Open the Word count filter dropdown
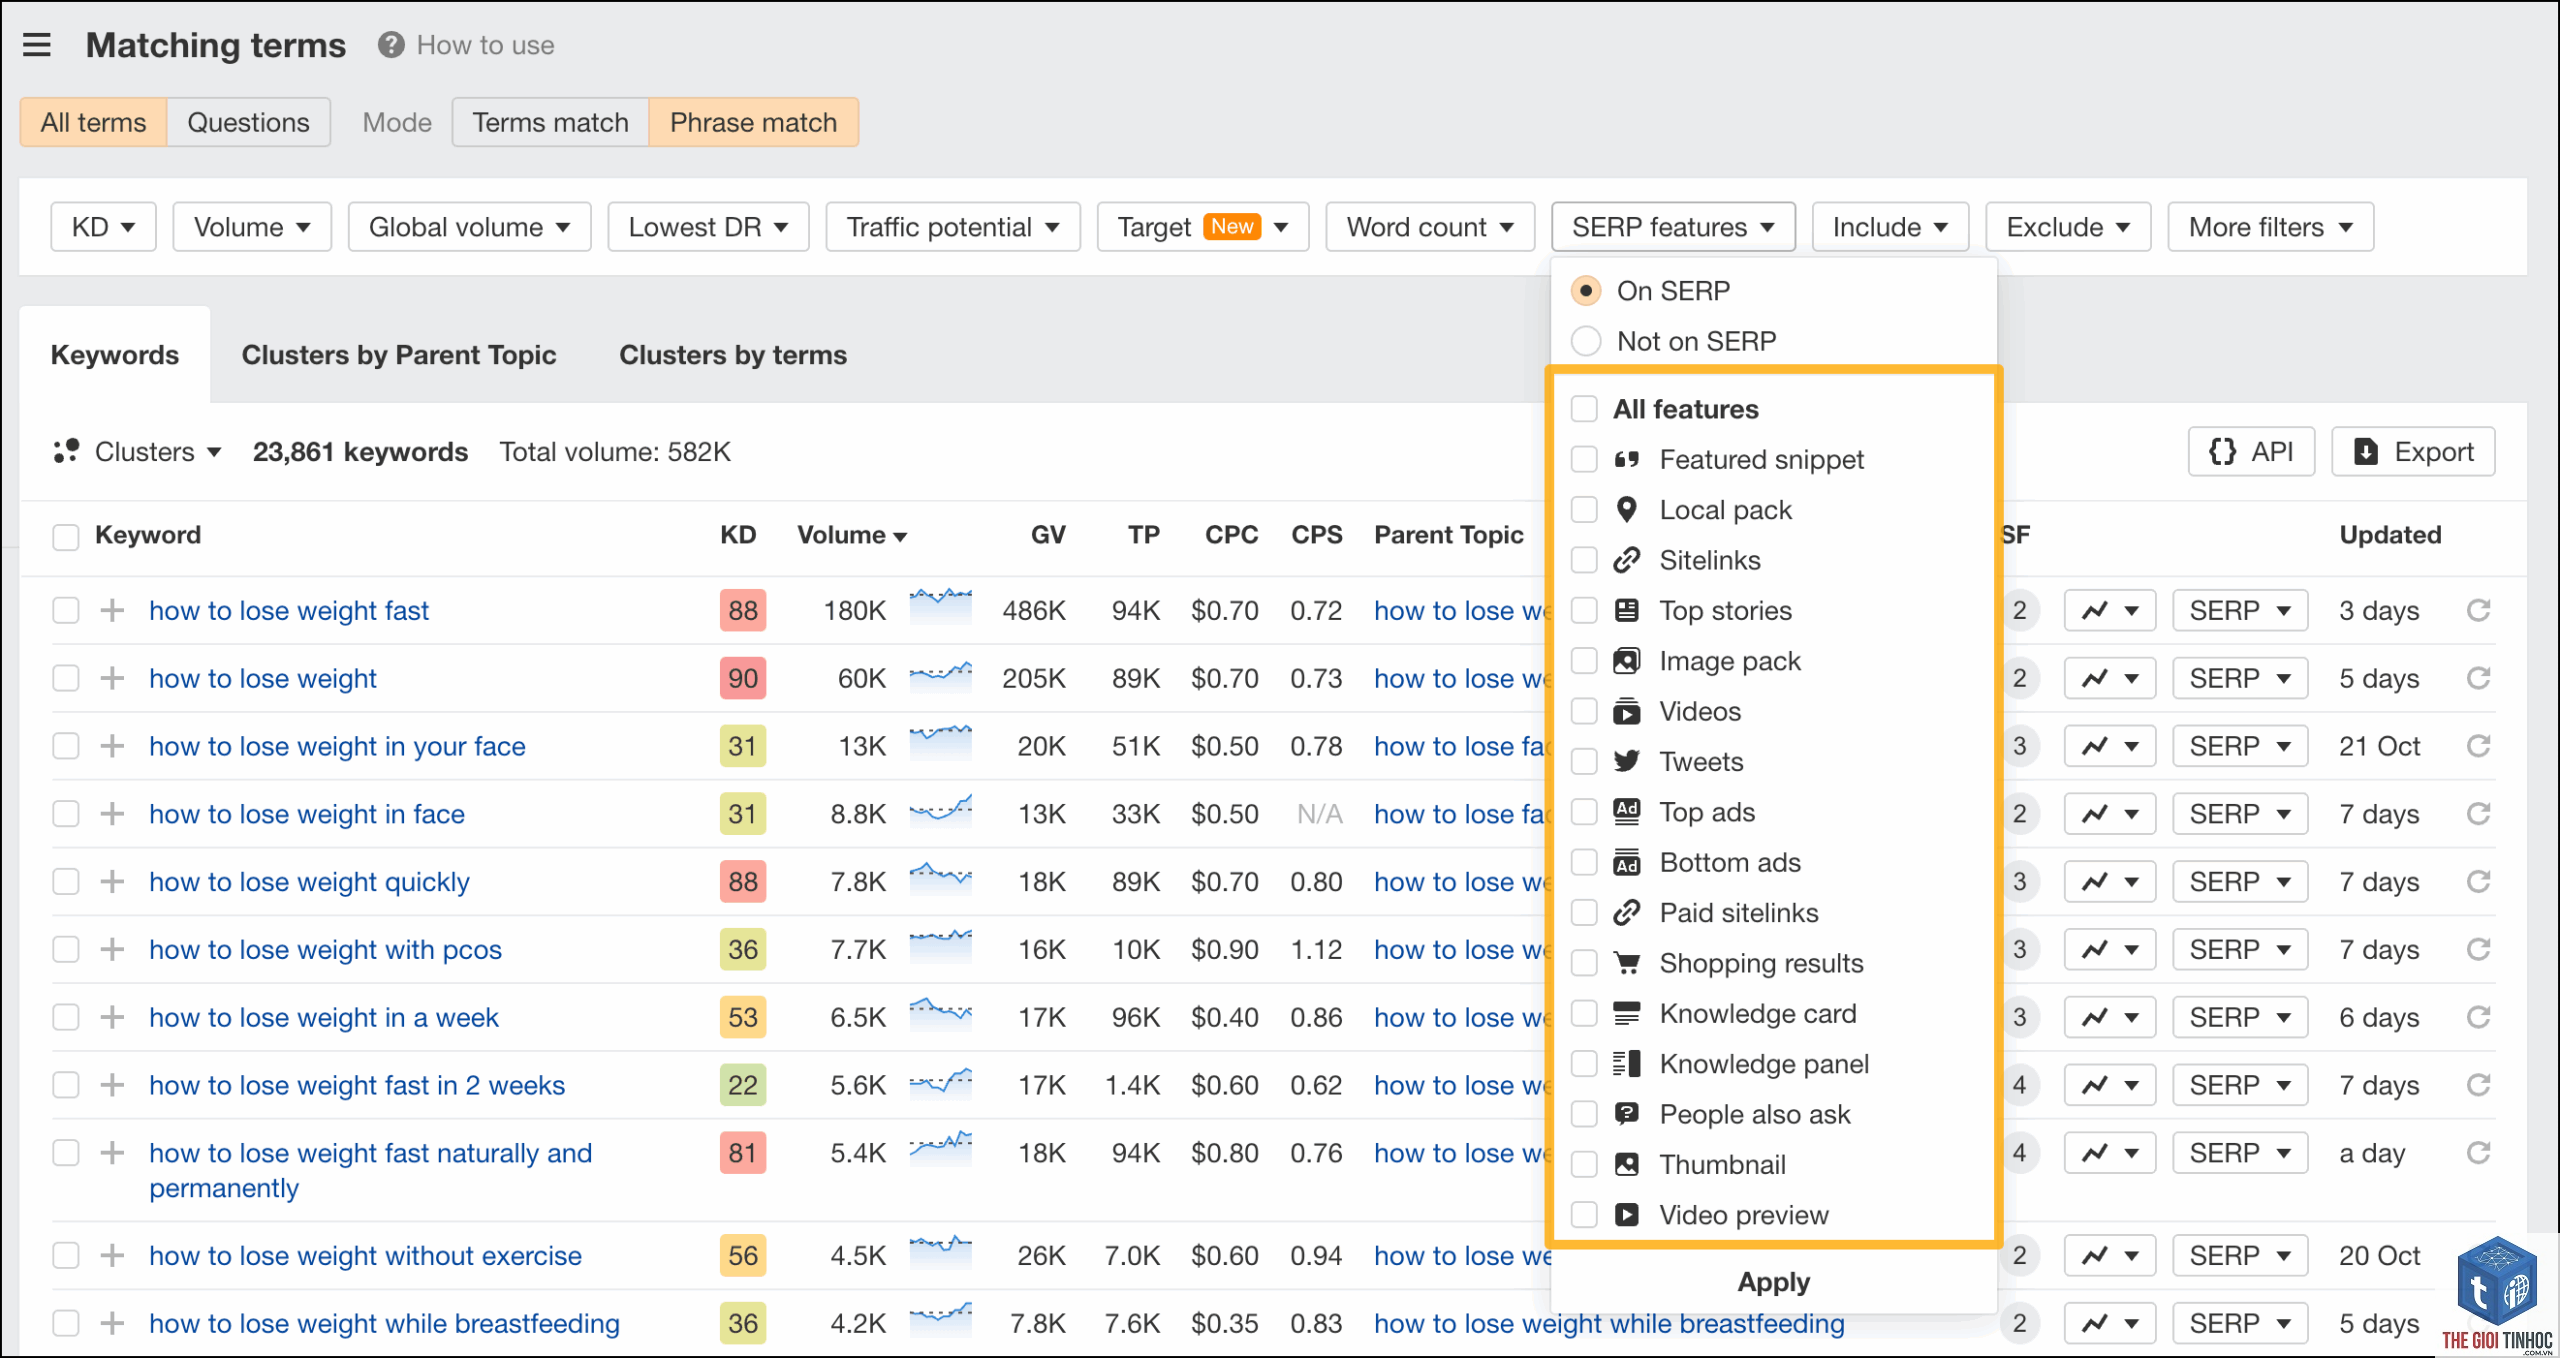This screenshot has width=2560, height=1358. point(1430,227)
